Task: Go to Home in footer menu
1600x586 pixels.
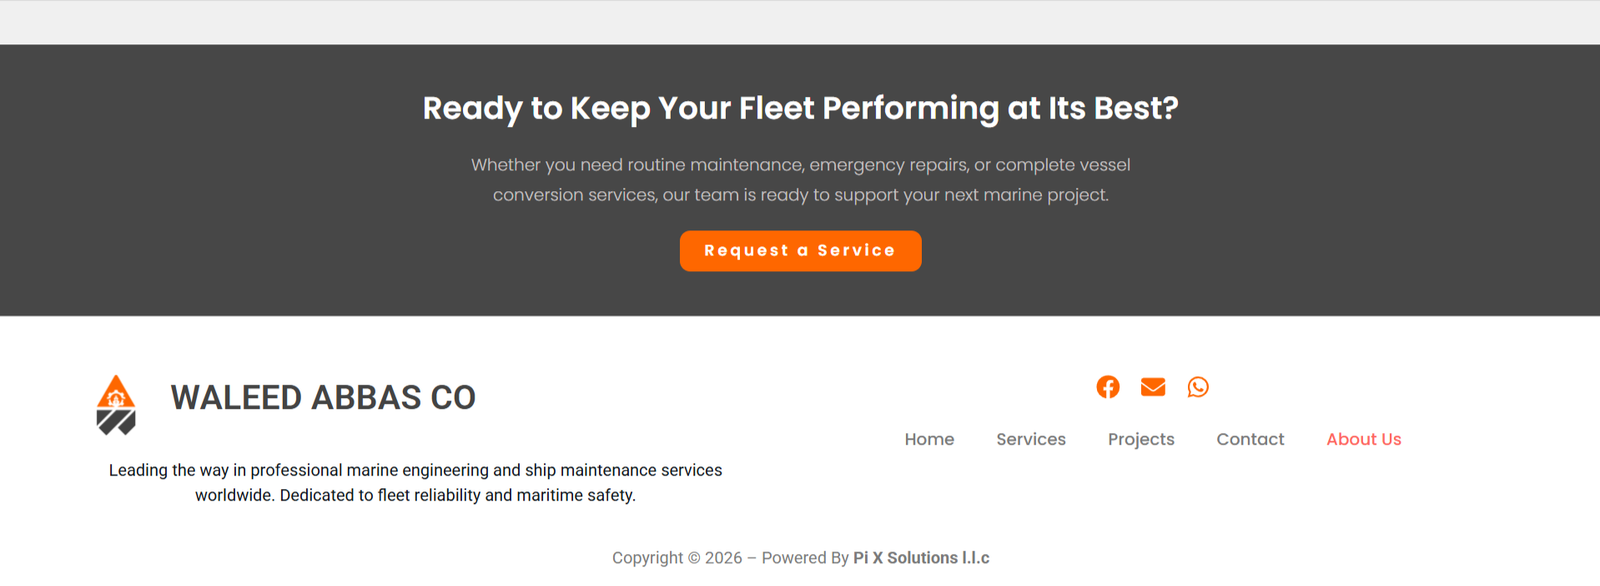Action: [x=929, y=439]
